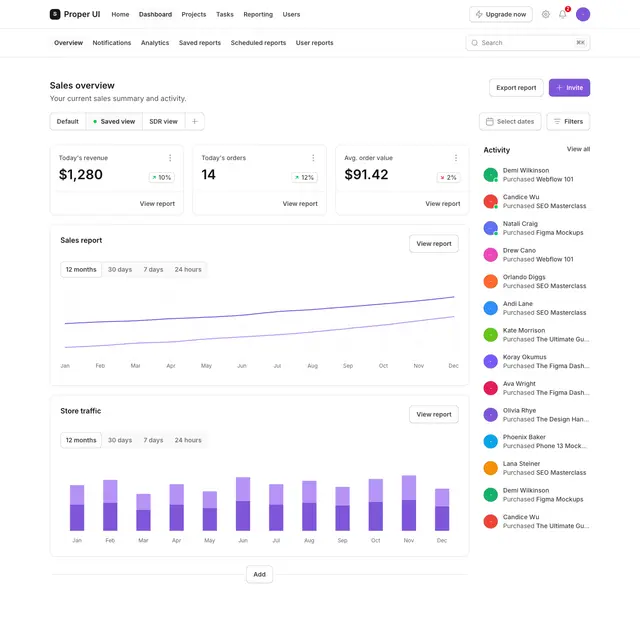640x626 pixels.
Task: Switch to the Analytics tab
Action: [x=155, y=42]
